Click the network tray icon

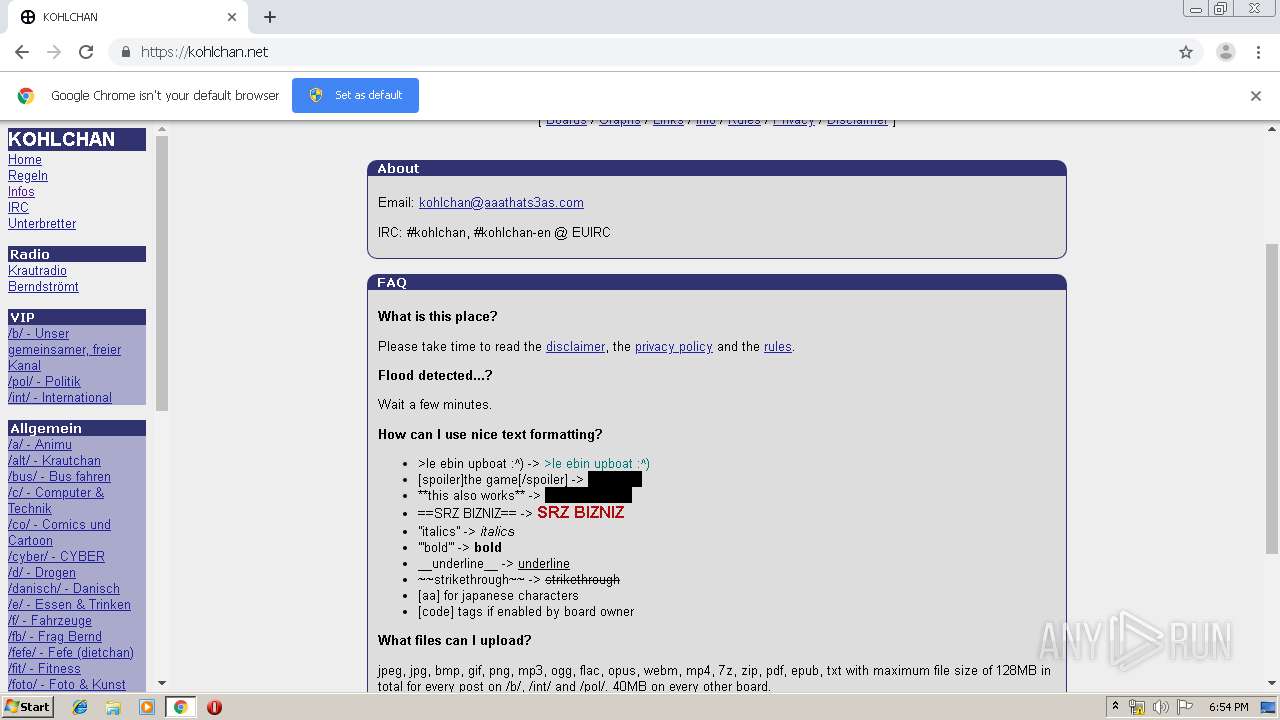point(1137,707)
